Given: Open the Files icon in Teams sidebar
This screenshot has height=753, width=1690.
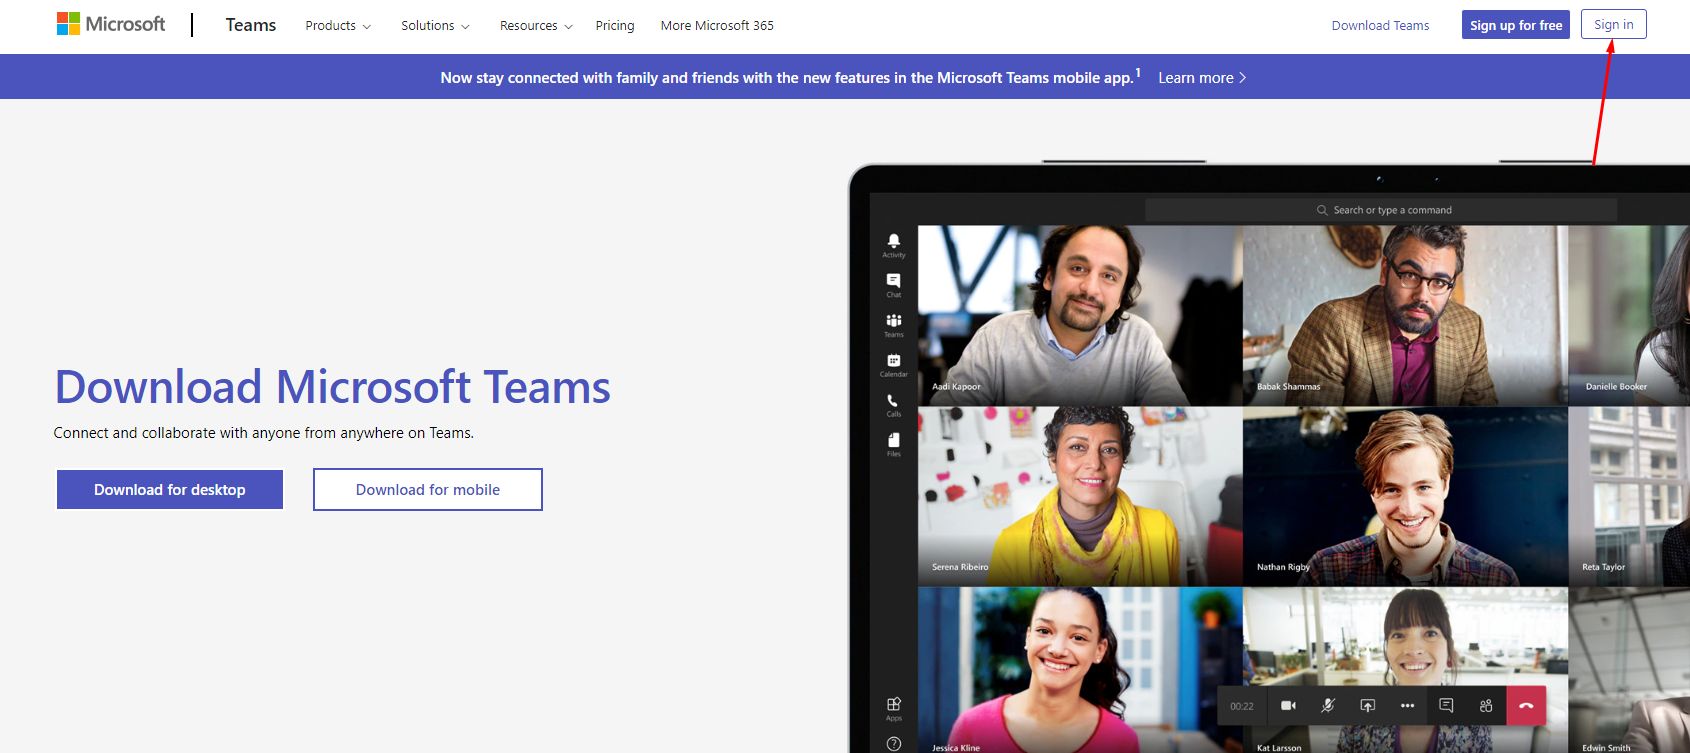Looking at the screenshot, I should [x=894, y=444].
